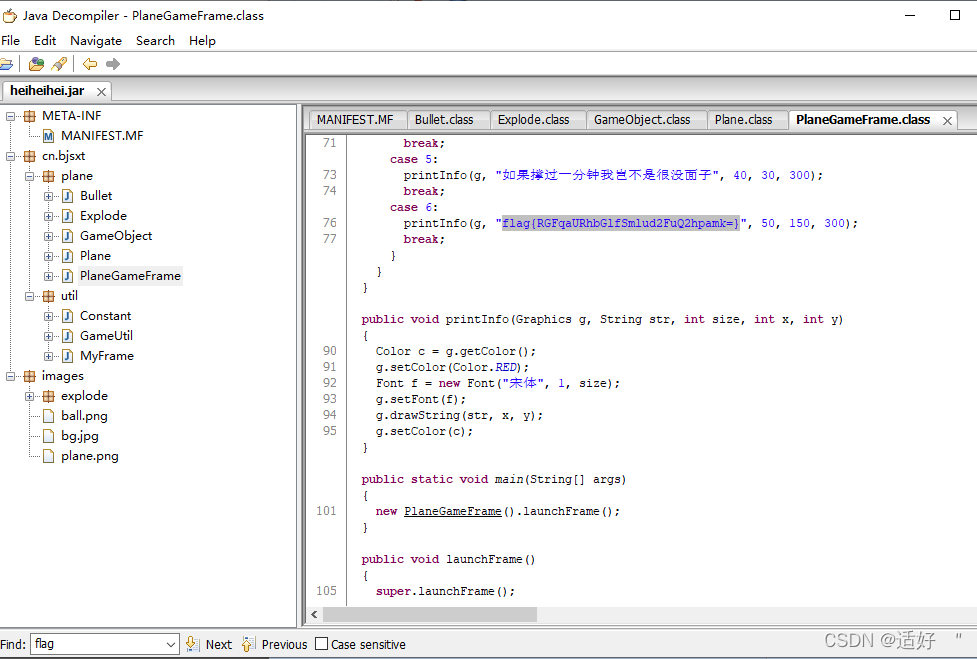The height and width of the screenshot is (659, 977).
Task: Select the MyFrame tree item
Action: pyautogui.click(x=107, y=356)
